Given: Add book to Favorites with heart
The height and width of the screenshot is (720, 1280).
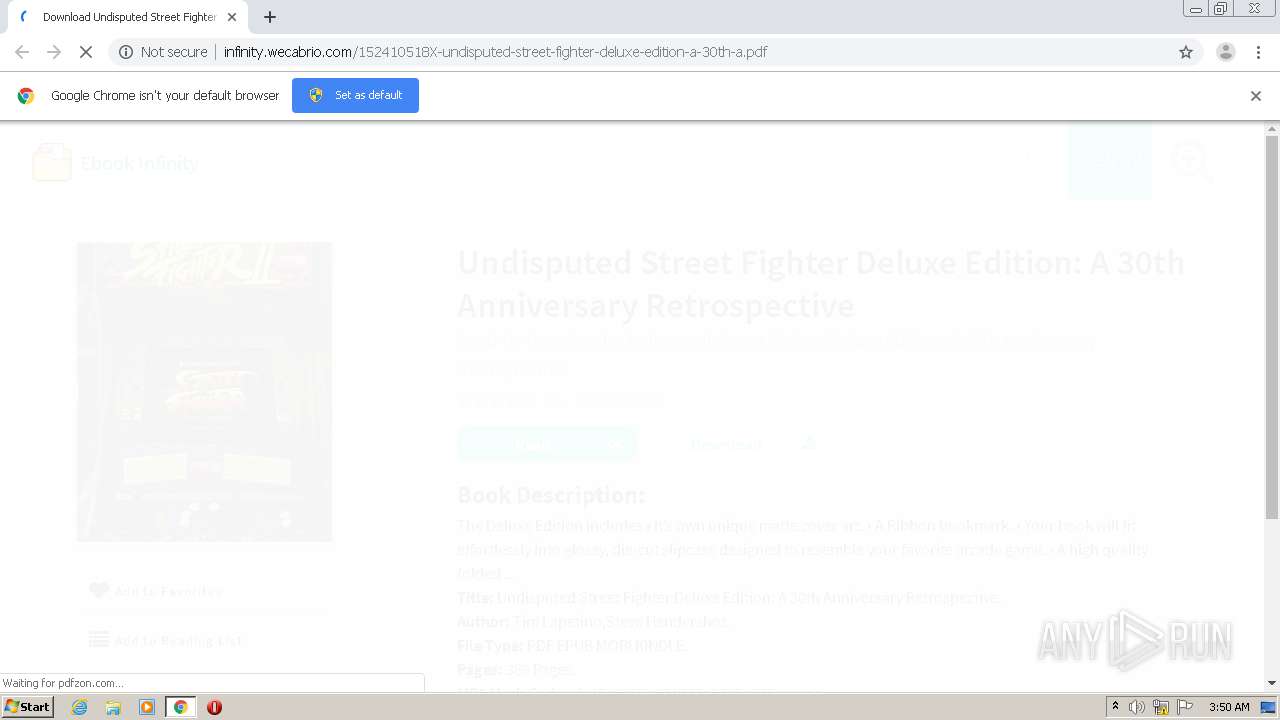Looking at the screenshot, I should tap(155, 591).
